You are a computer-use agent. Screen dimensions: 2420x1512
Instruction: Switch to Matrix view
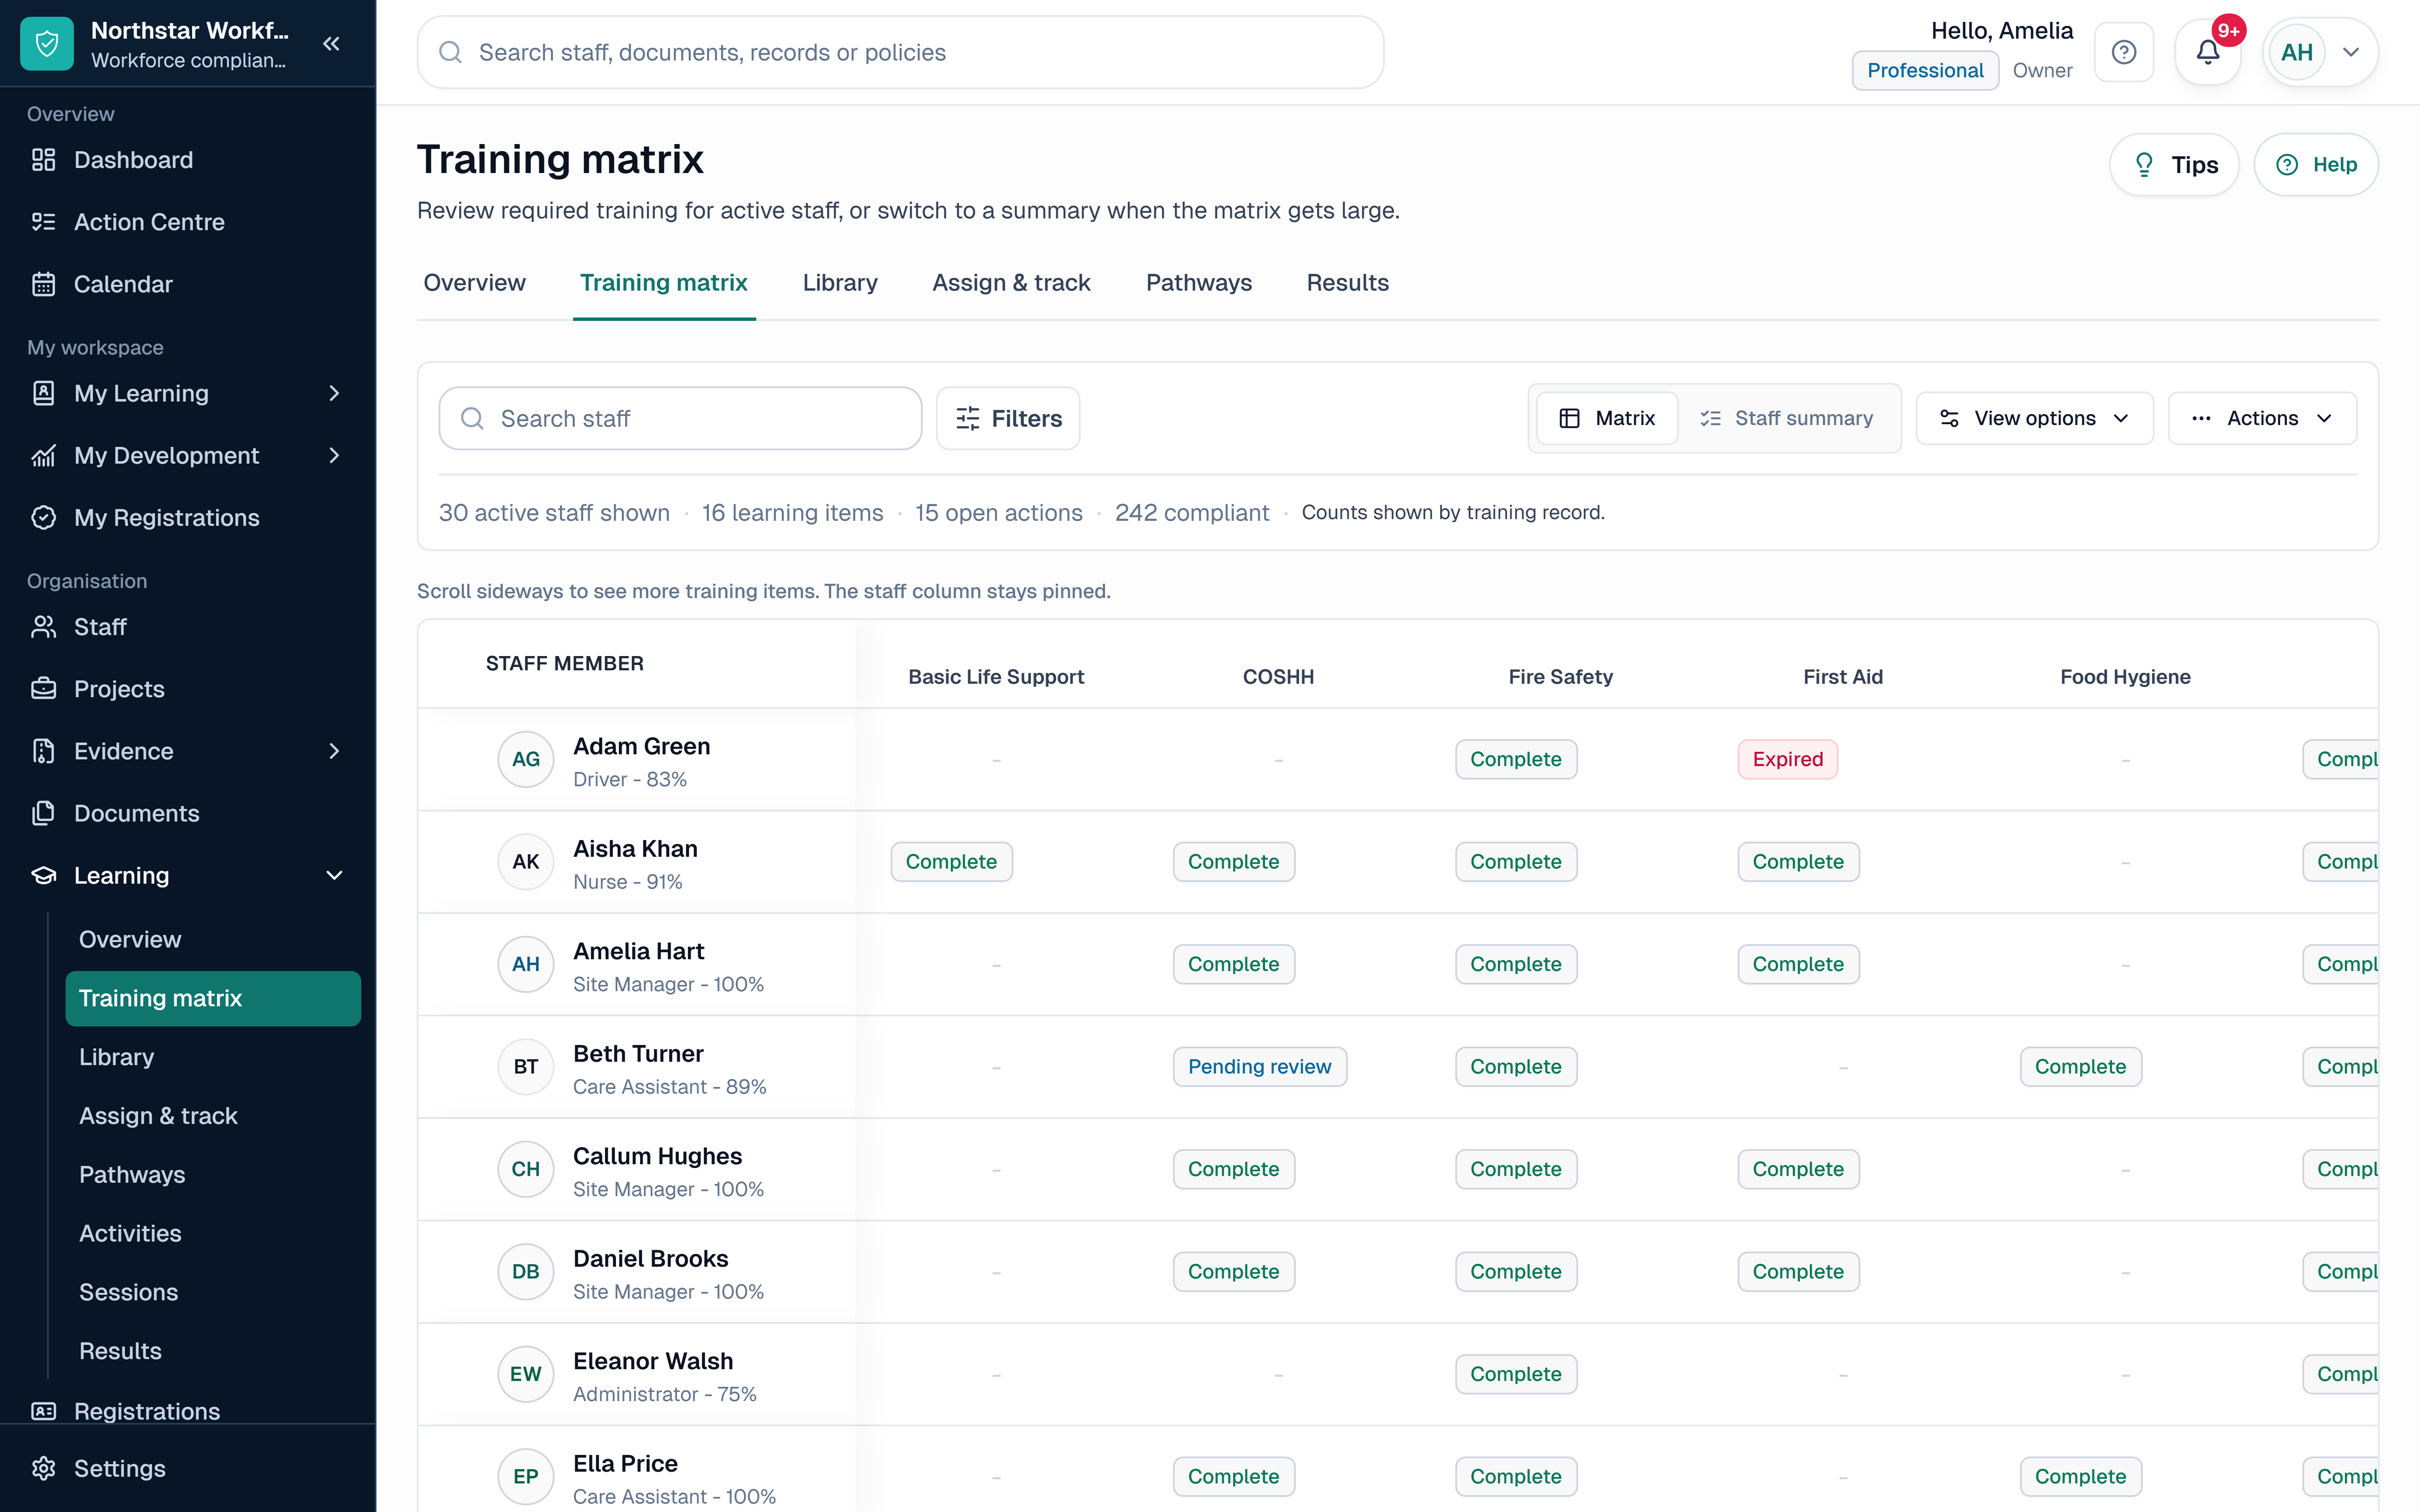[x=1606, y=418]
